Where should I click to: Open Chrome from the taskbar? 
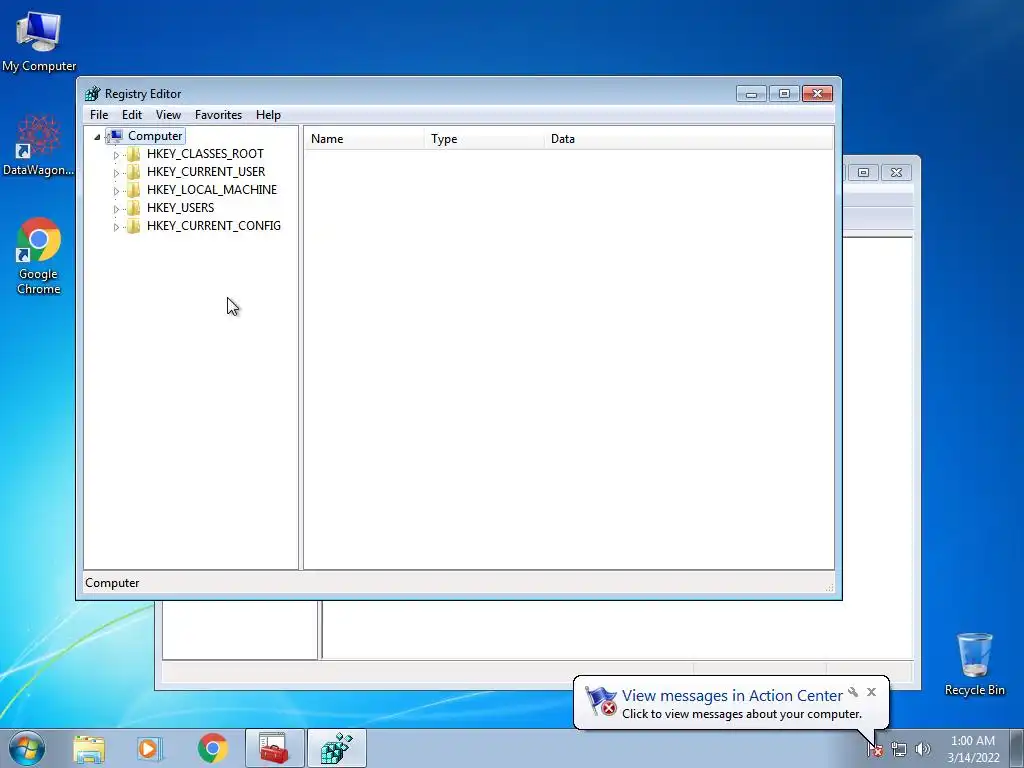coord(213,748)
